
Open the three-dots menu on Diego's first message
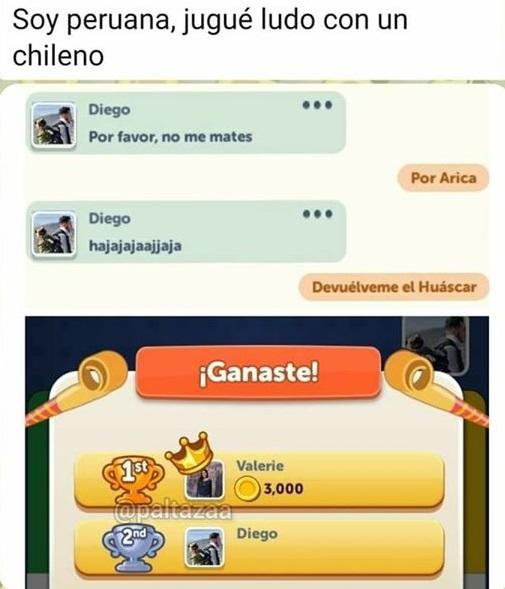[x=318, y=105]
